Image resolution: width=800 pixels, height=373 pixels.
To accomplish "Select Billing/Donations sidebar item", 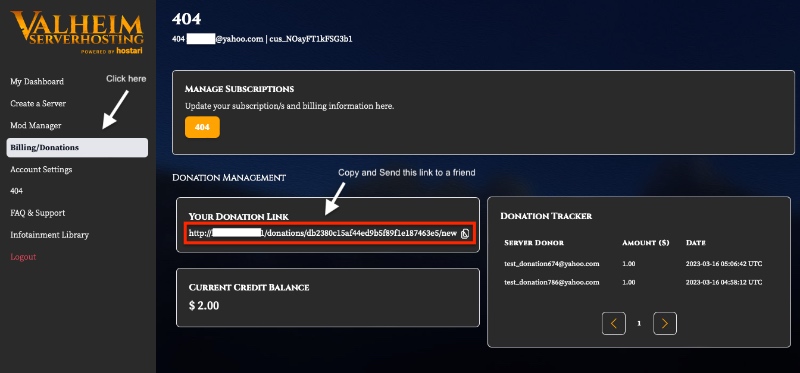I will click(x=77, y=147).
